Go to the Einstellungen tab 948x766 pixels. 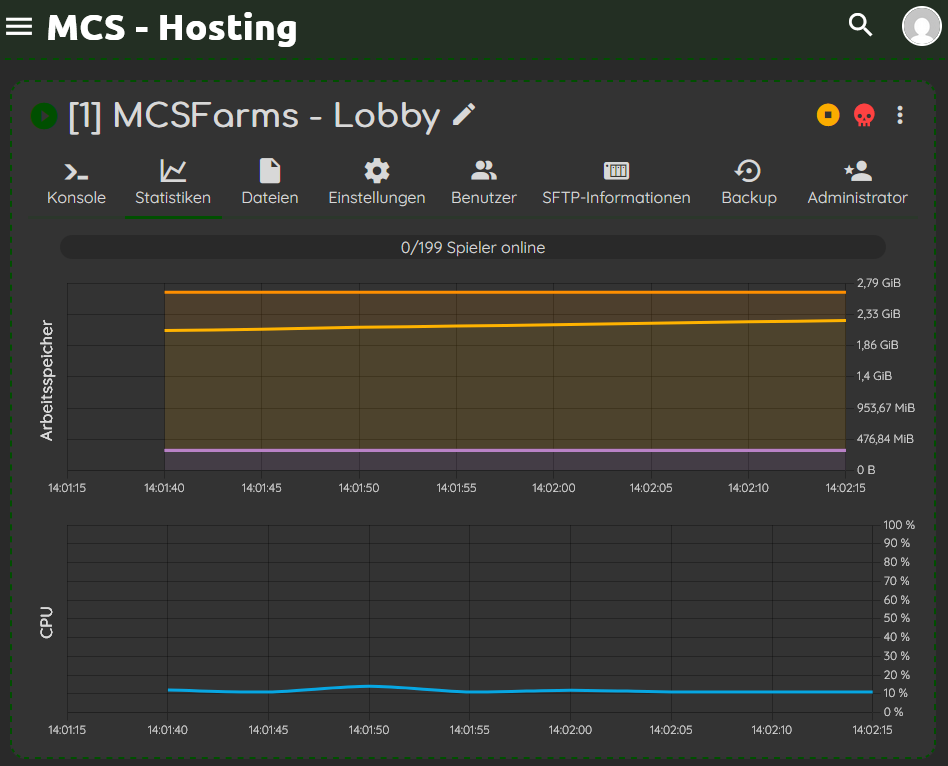point(377,183)
